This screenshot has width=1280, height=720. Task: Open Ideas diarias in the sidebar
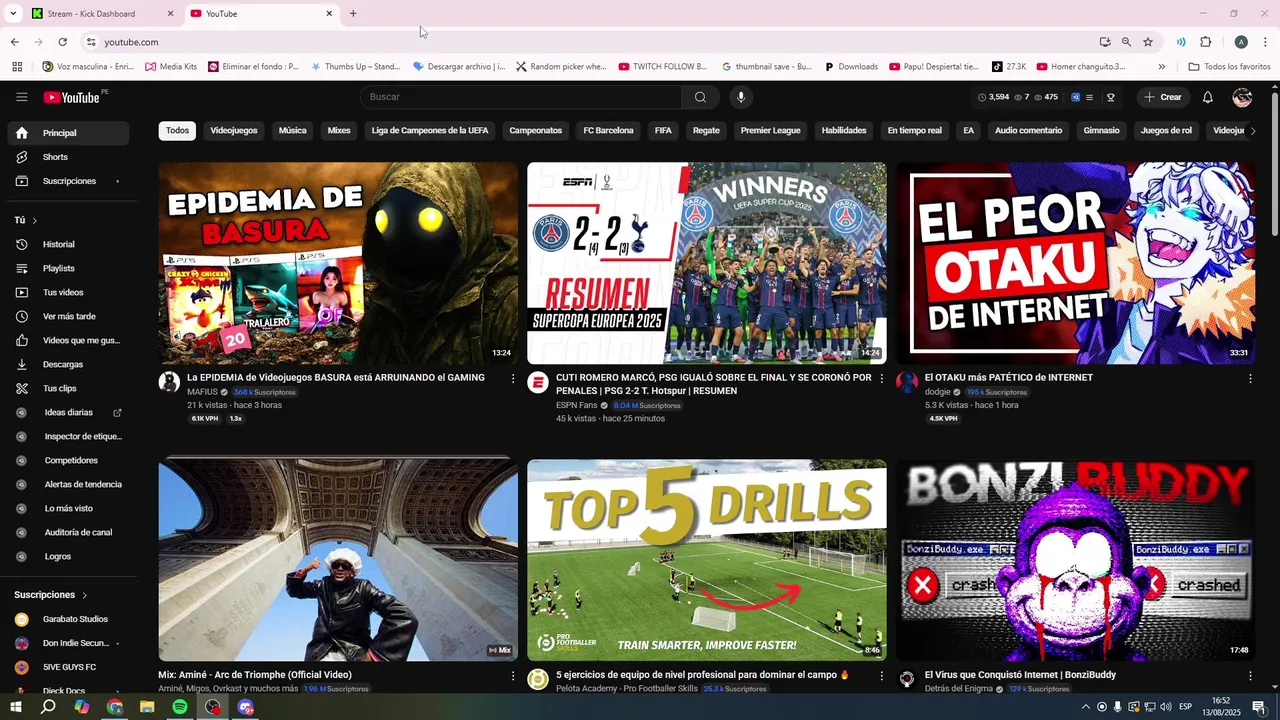(68, 412)
